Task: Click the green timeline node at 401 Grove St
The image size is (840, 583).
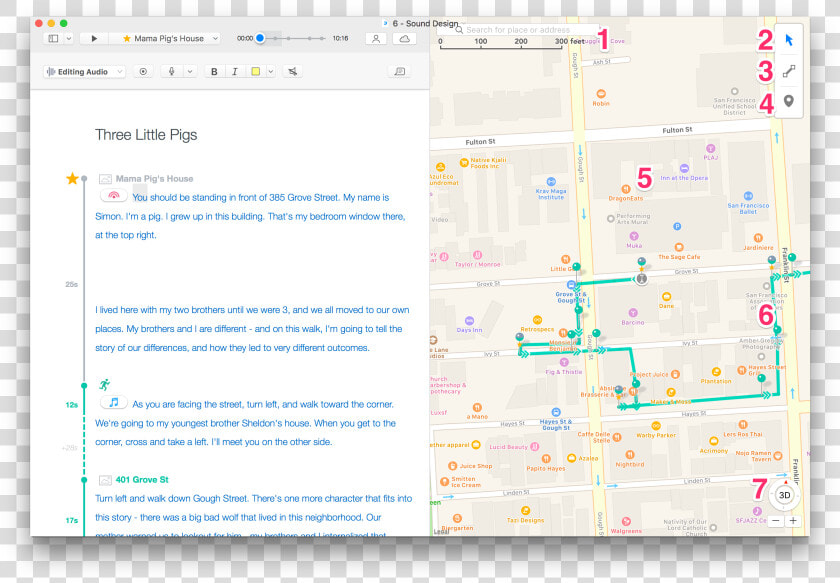Action: click(x=84, y=480)
